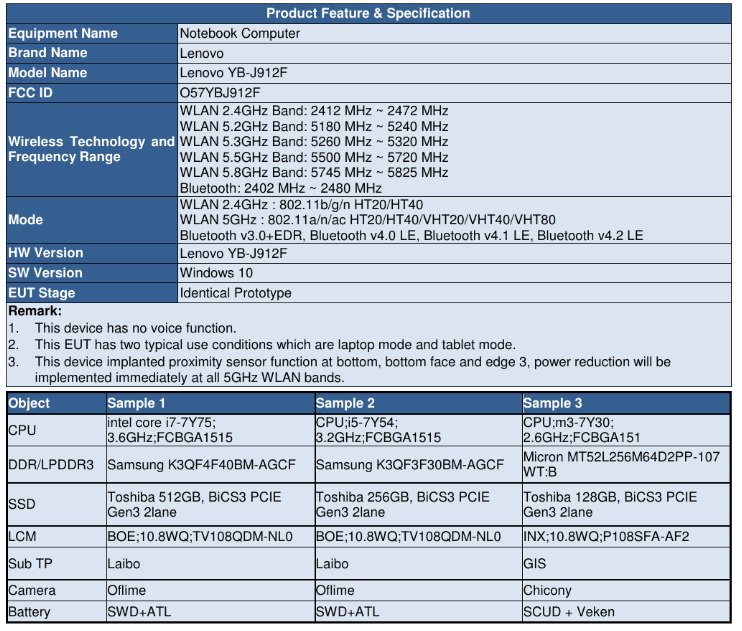
Task: Select the 'FCC ID' label cell
Action: [92, 93]
